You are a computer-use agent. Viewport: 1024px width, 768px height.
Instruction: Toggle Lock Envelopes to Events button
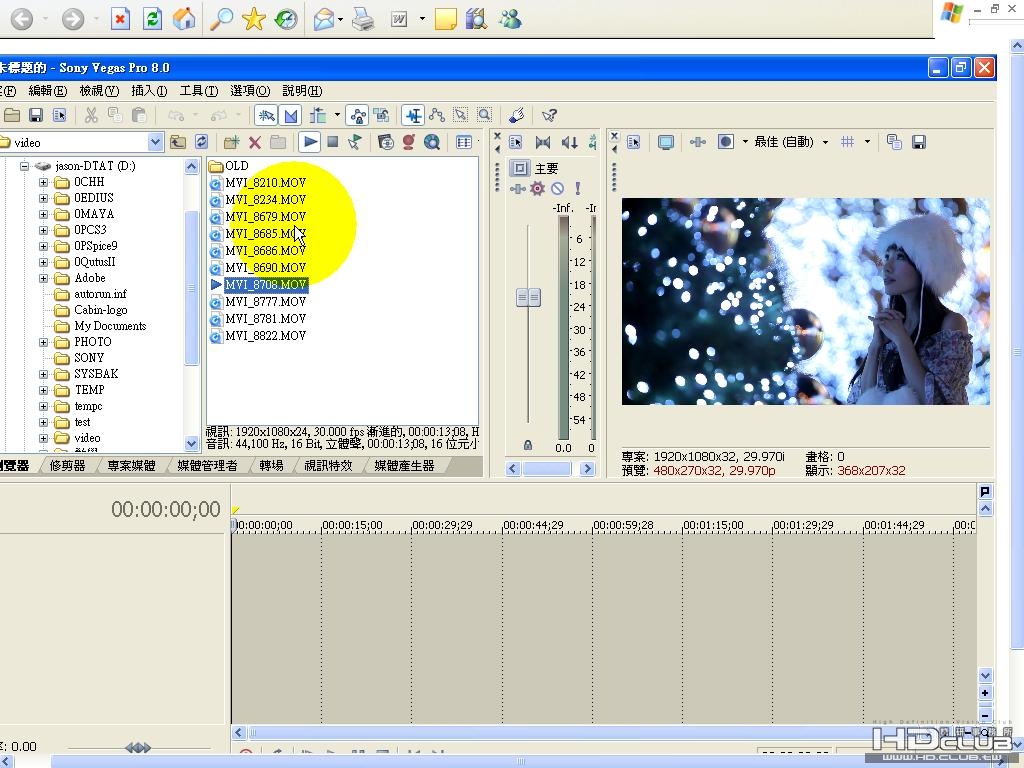pos(358,116)
